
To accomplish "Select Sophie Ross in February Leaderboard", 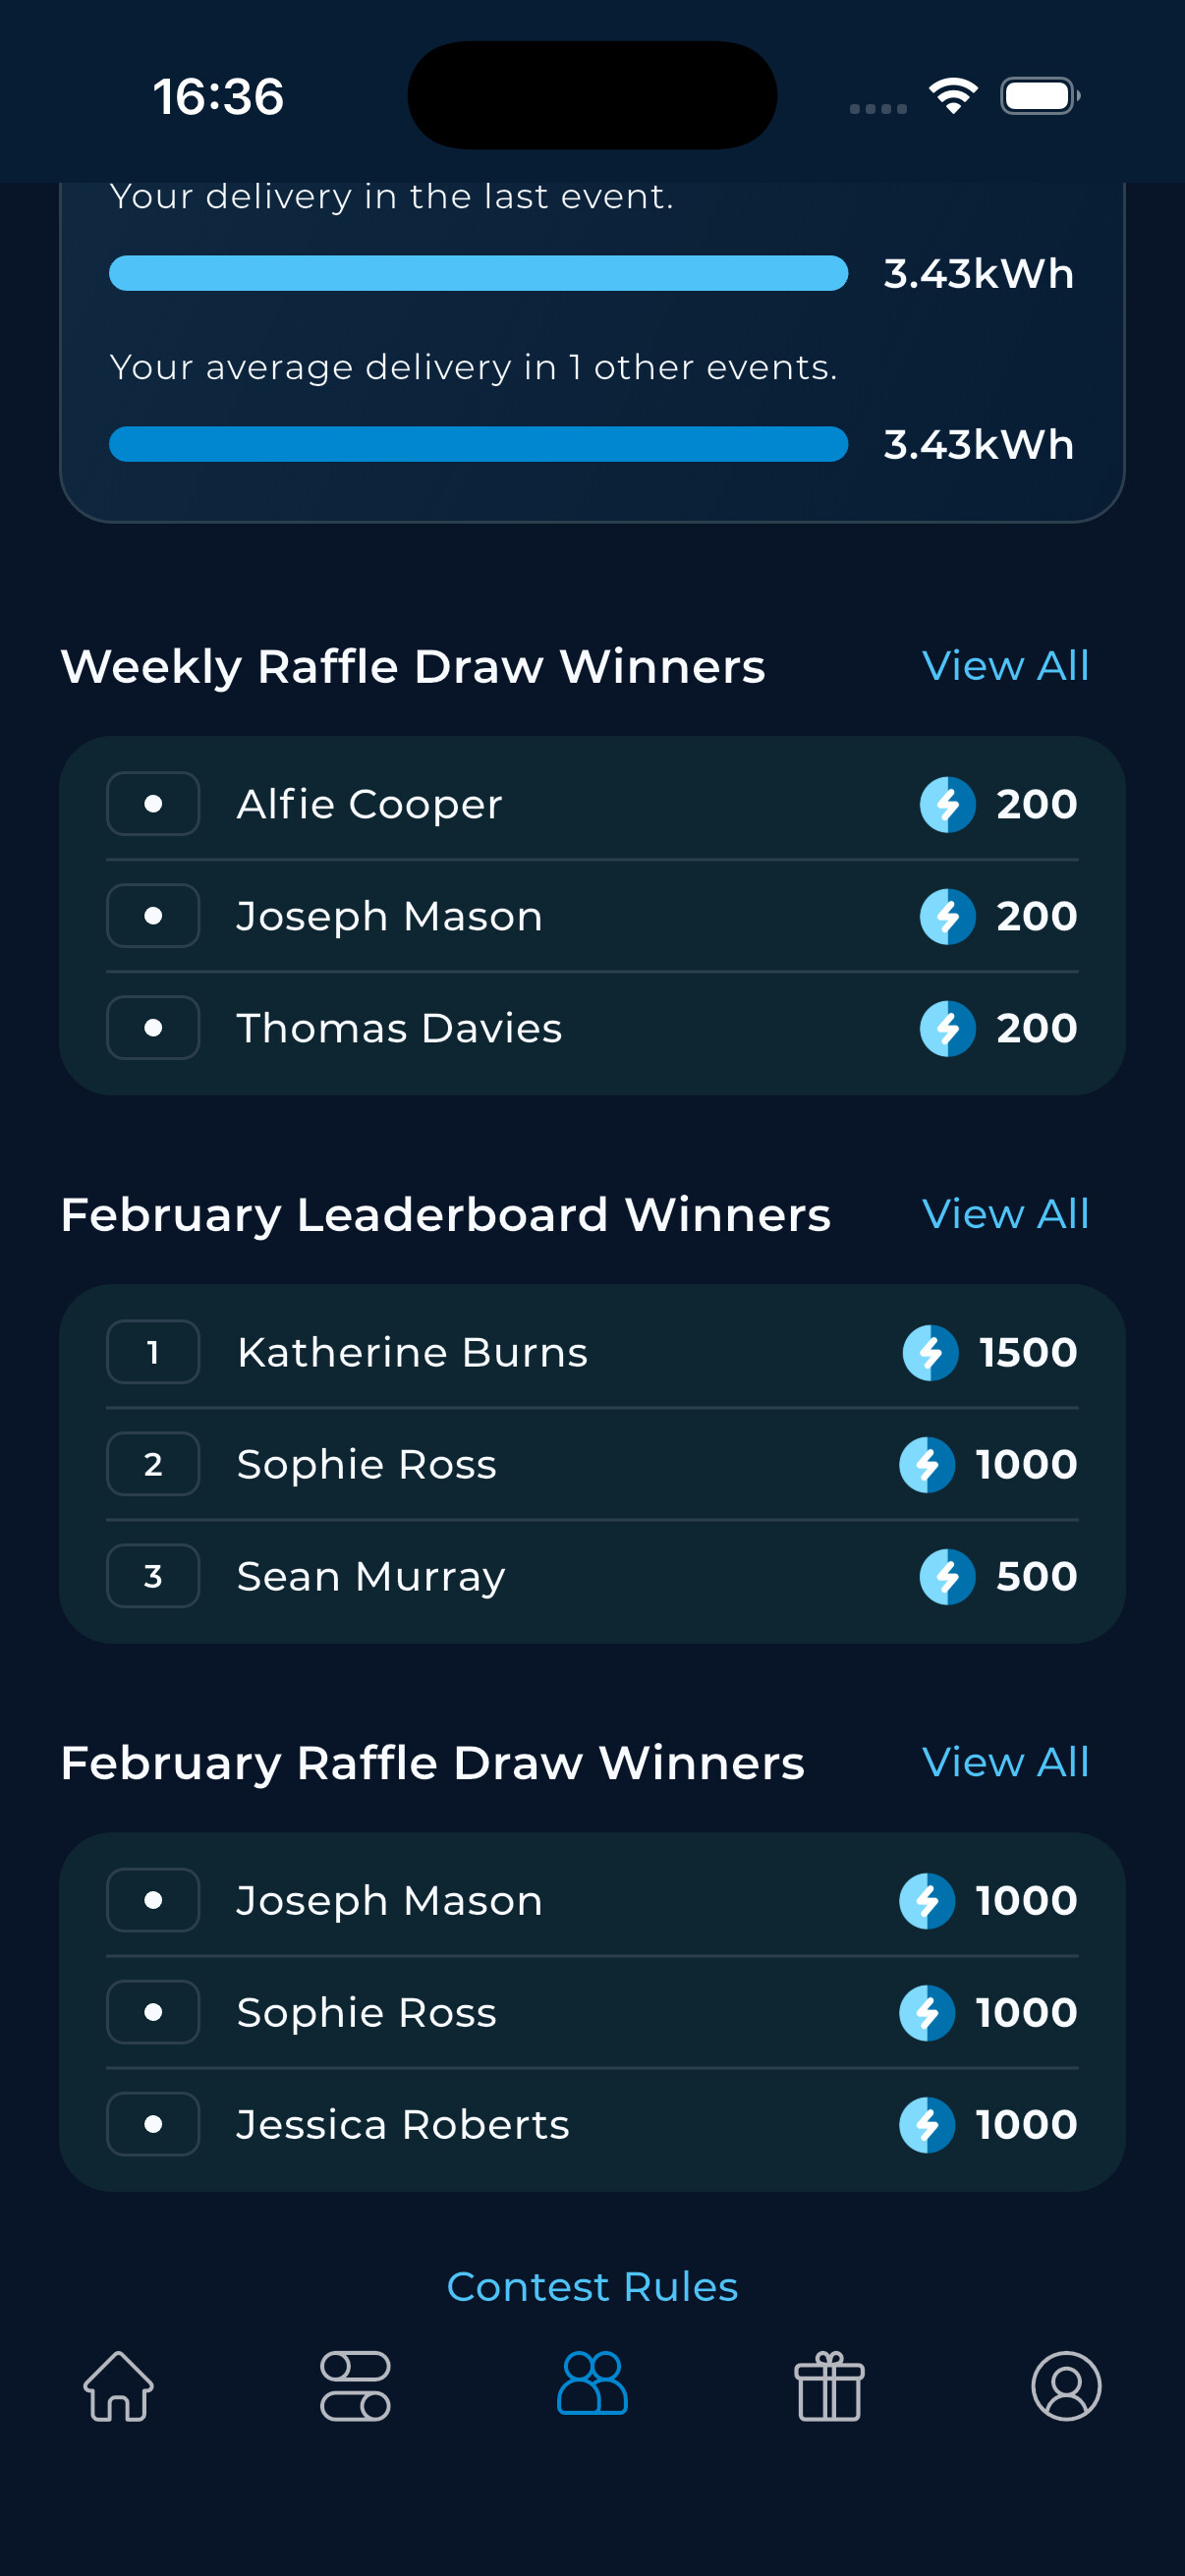I will (x=366, y=1465).
